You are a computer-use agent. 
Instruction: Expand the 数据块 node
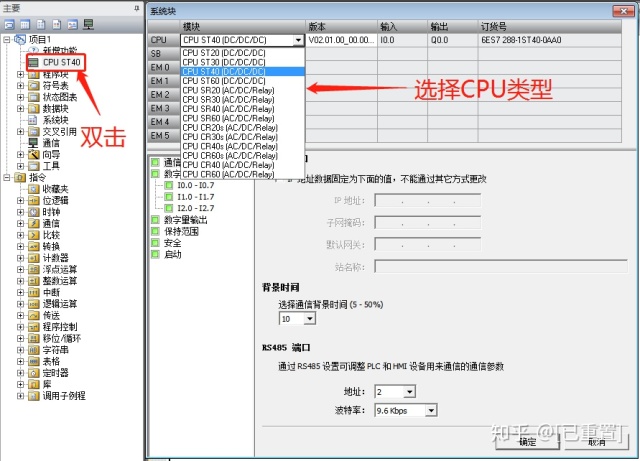tap(20, 109)
